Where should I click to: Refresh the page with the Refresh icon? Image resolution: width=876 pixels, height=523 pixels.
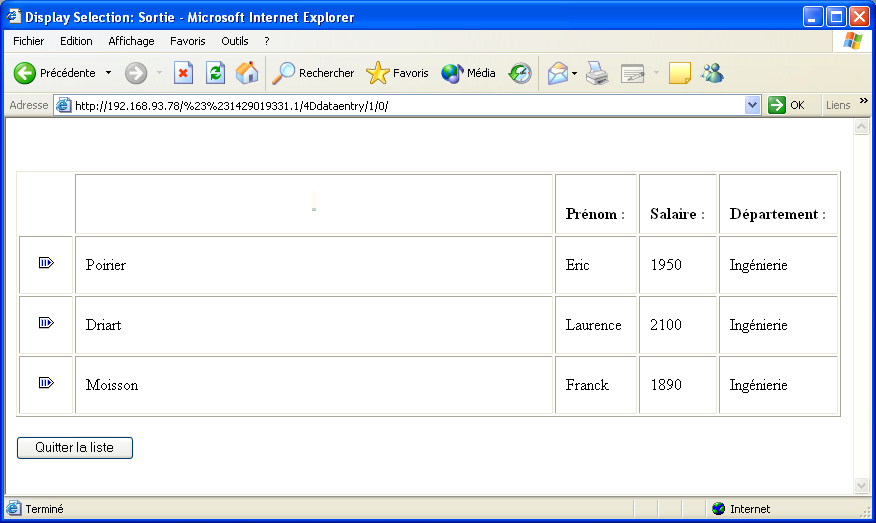coord(215,73)
